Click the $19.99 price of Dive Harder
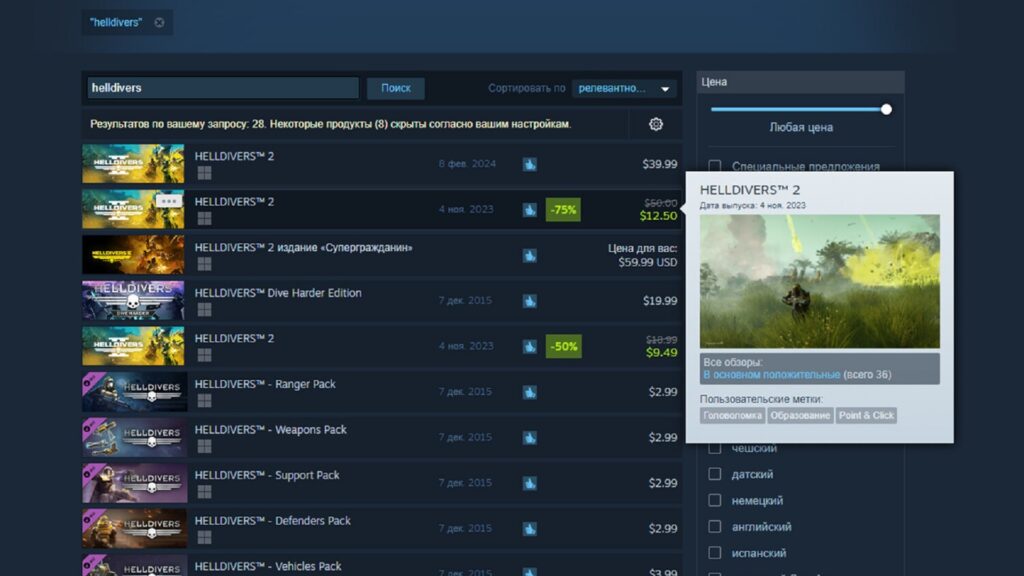 point(660,301)
